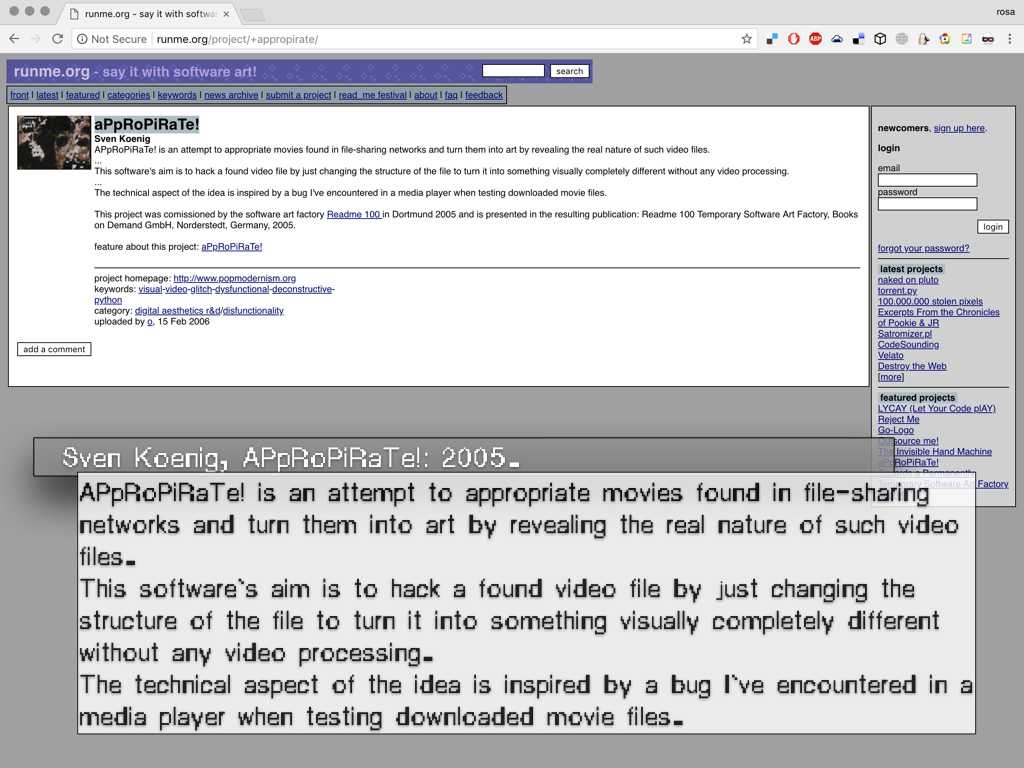Image resolution: width=1024 pixels, height=768 pixels.
Task: Click the [more] latest projects link
Action: point(891,377)
